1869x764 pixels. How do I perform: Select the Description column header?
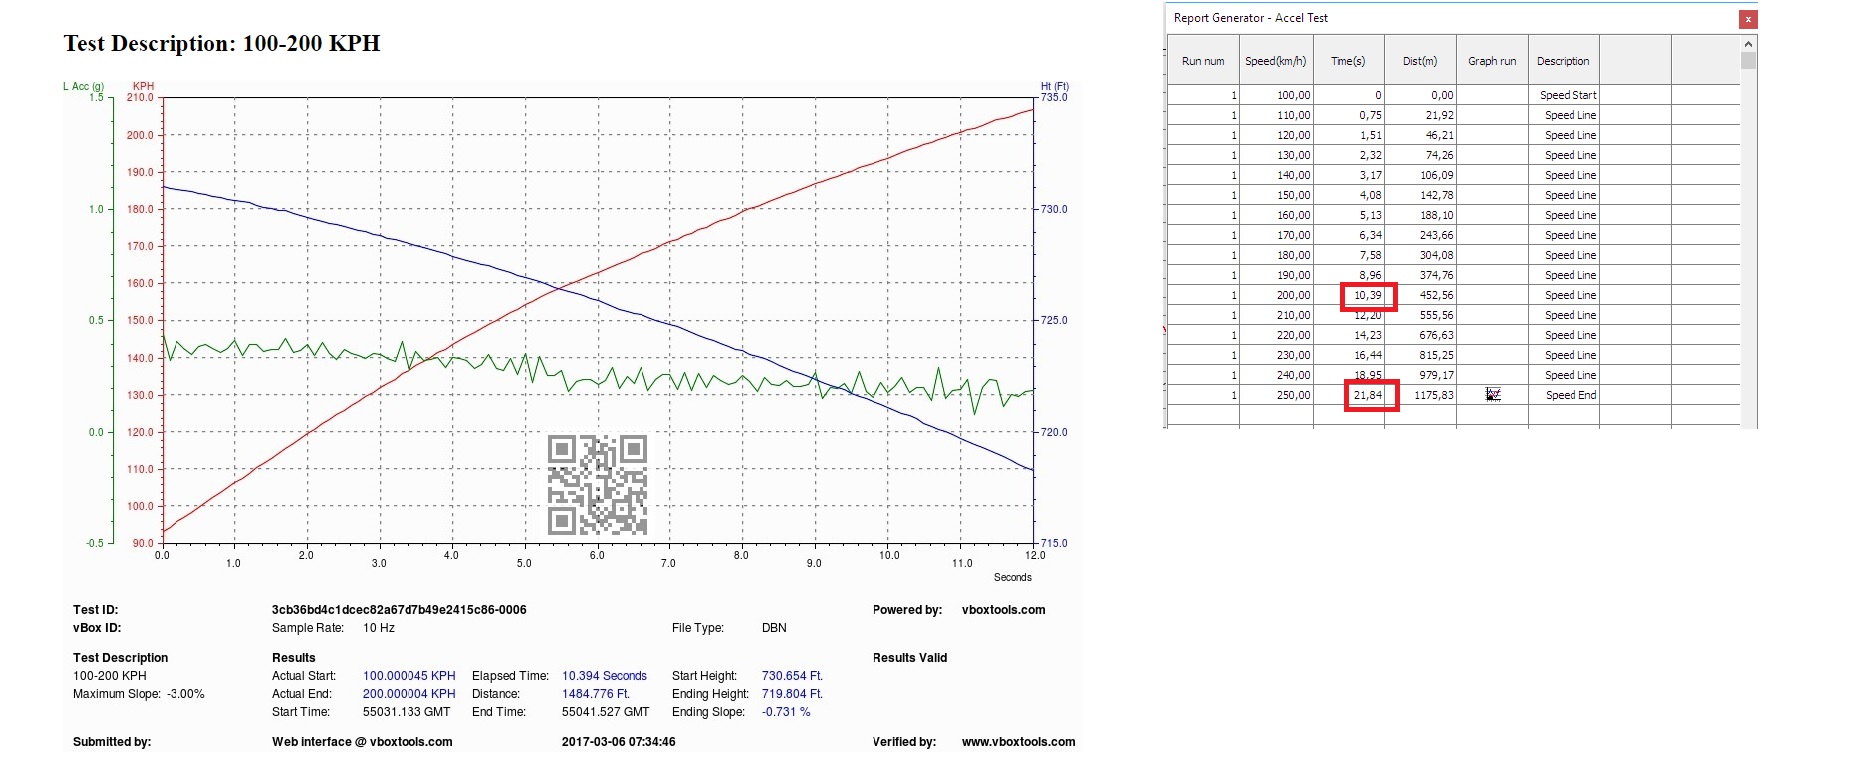1562,61
